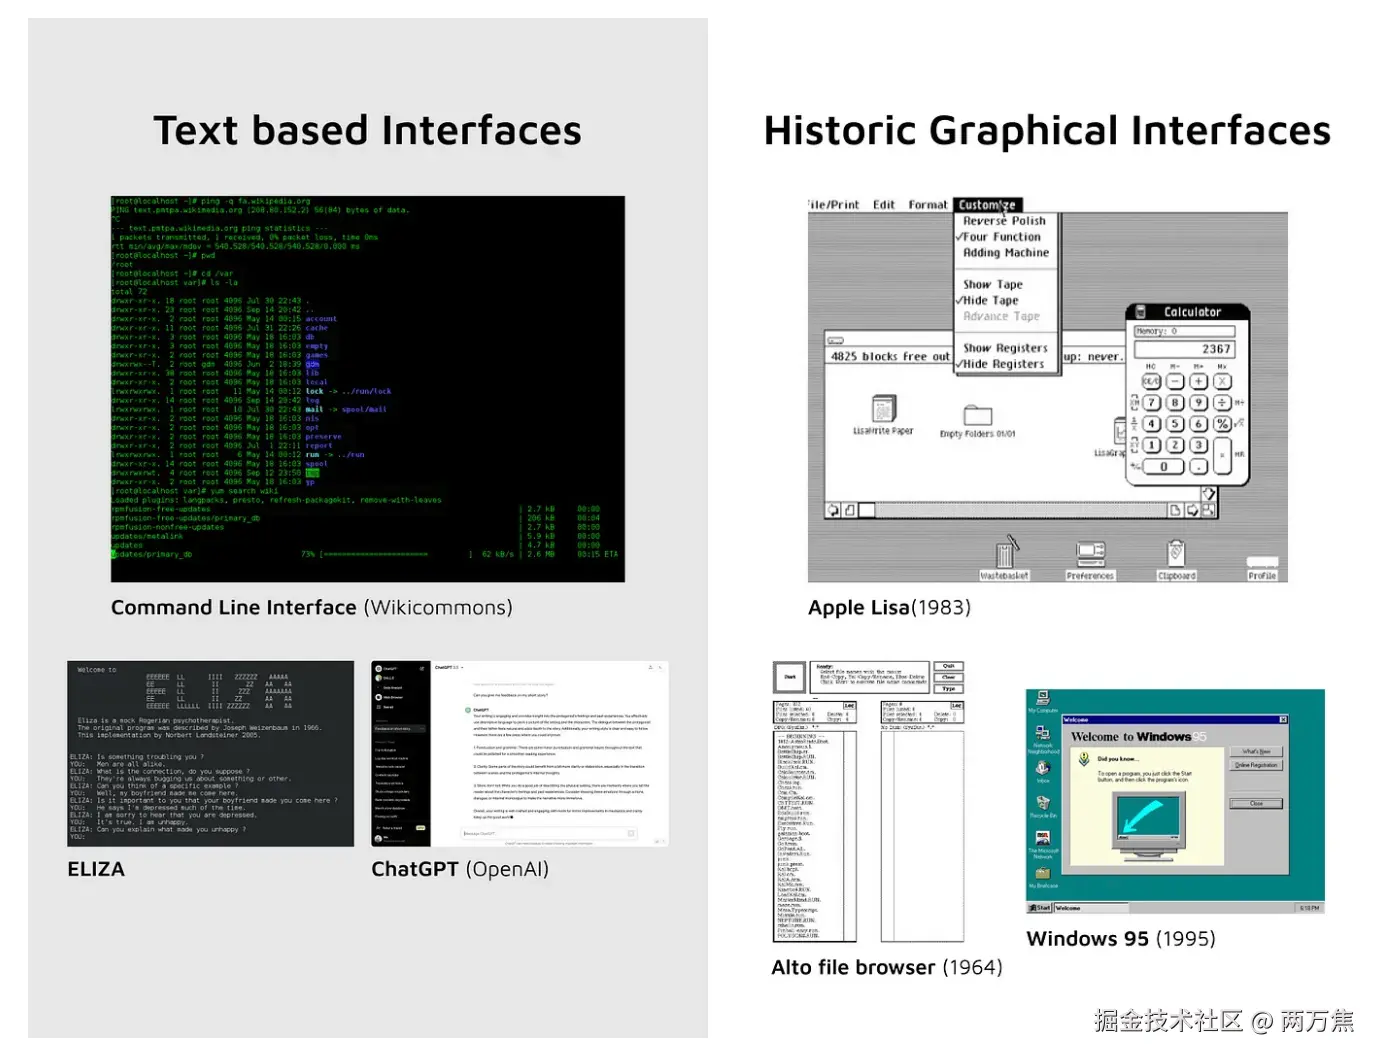The image size is (1382, 1062).
Task: Click the Lisa window resize box icon
Action: [x=1209, y=510]
